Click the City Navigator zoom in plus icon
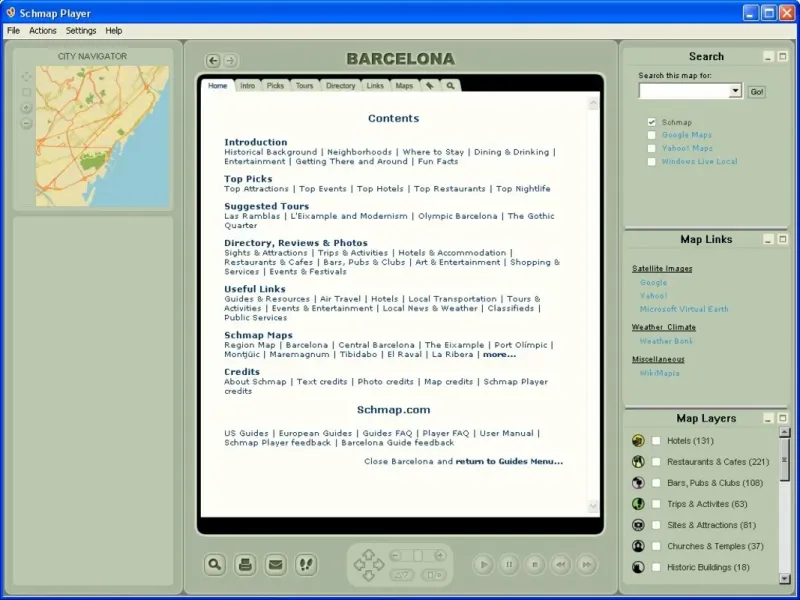This screenshot has height=600, width=800. [27, 108]
